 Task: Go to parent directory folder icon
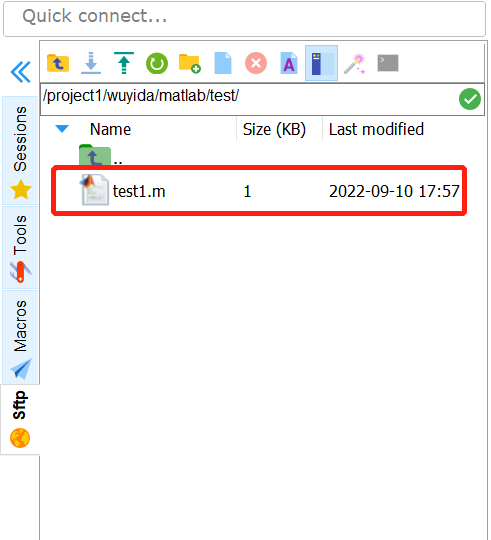point(58,63)
